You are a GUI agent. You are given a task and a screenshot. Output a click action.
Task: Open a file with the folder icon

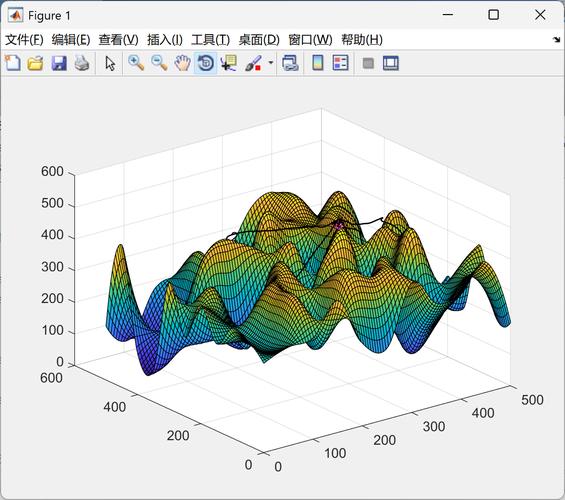[x=36, y=63]
